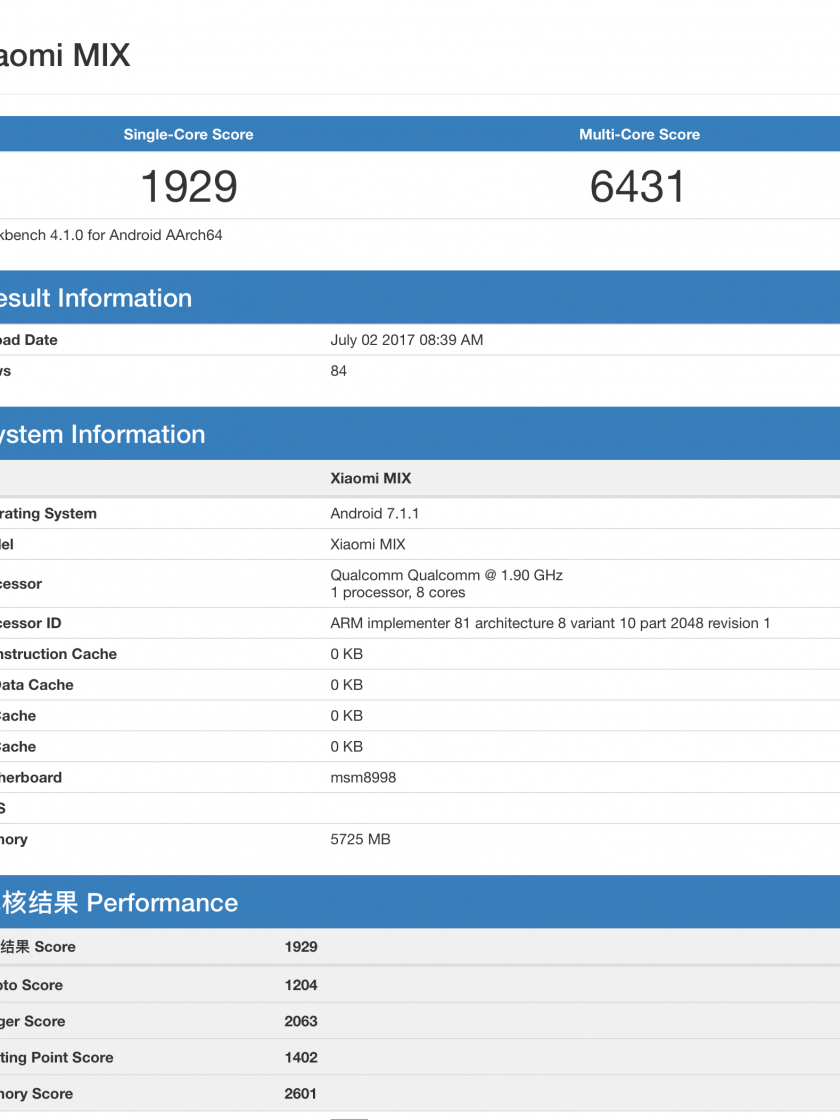Click the upload date July 02 2017
Screen dimensions: 840x1120
pos(406,340)
